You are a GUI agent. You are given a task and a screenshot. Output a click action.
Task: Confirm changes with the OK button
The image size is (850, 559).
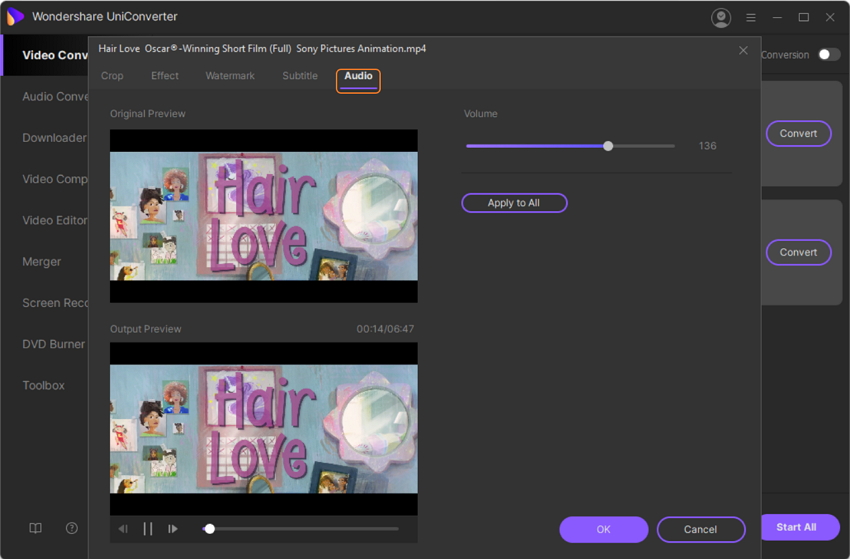coord(603,529)
